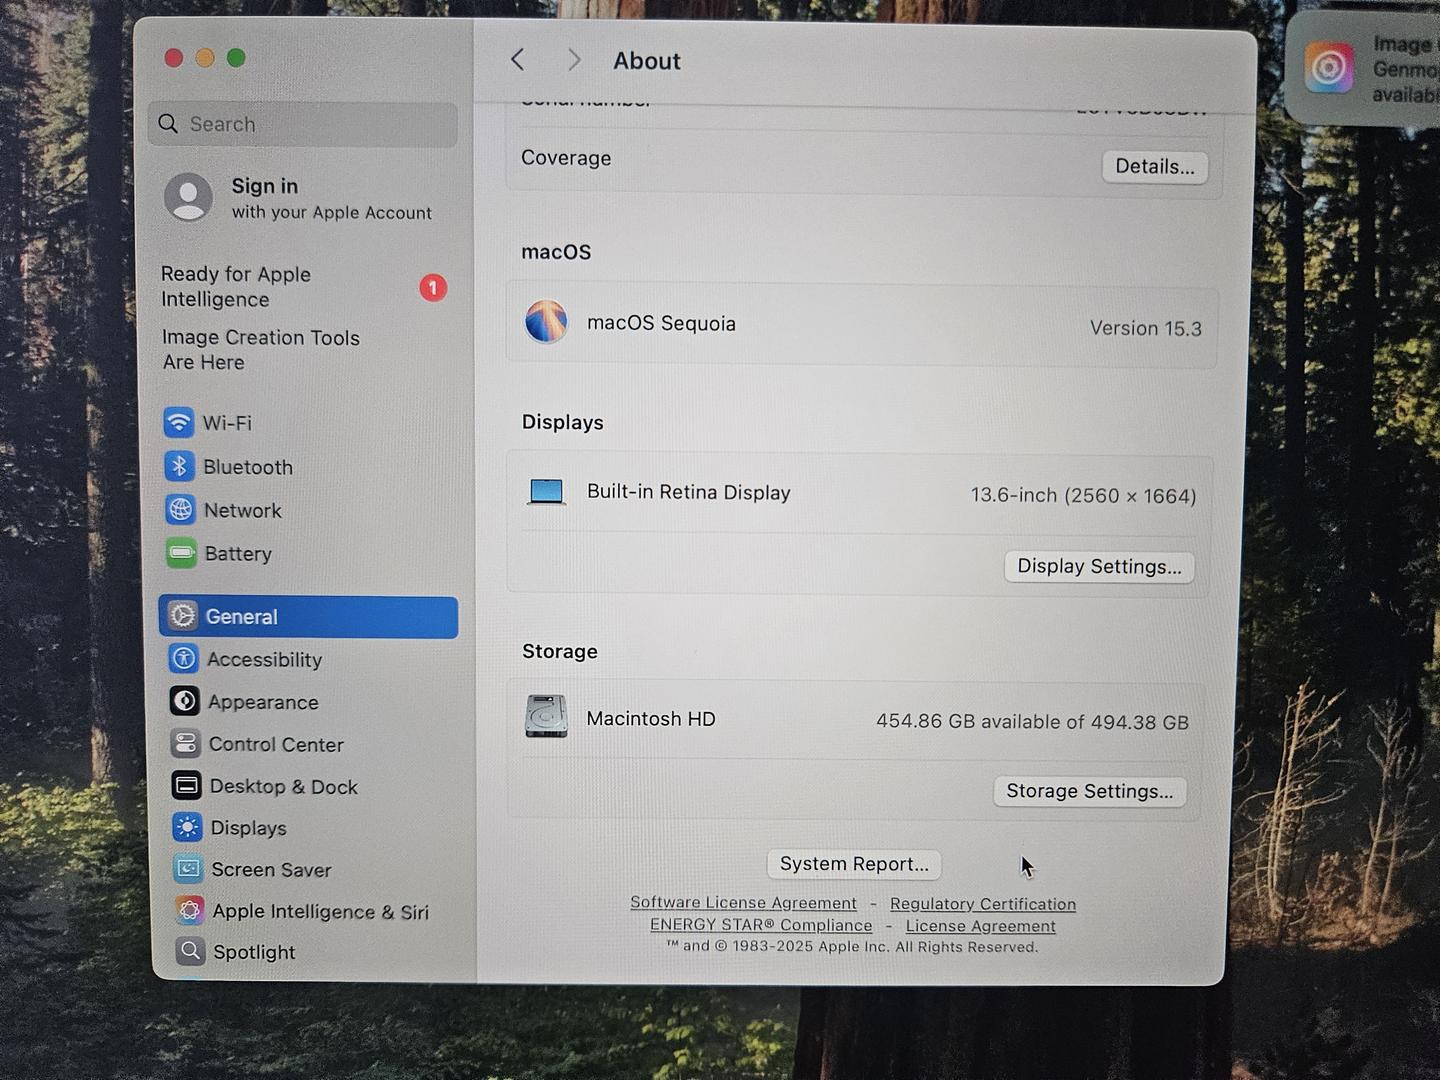Open Accessibility settings
1440x1080 pixels.
point(309,659)
